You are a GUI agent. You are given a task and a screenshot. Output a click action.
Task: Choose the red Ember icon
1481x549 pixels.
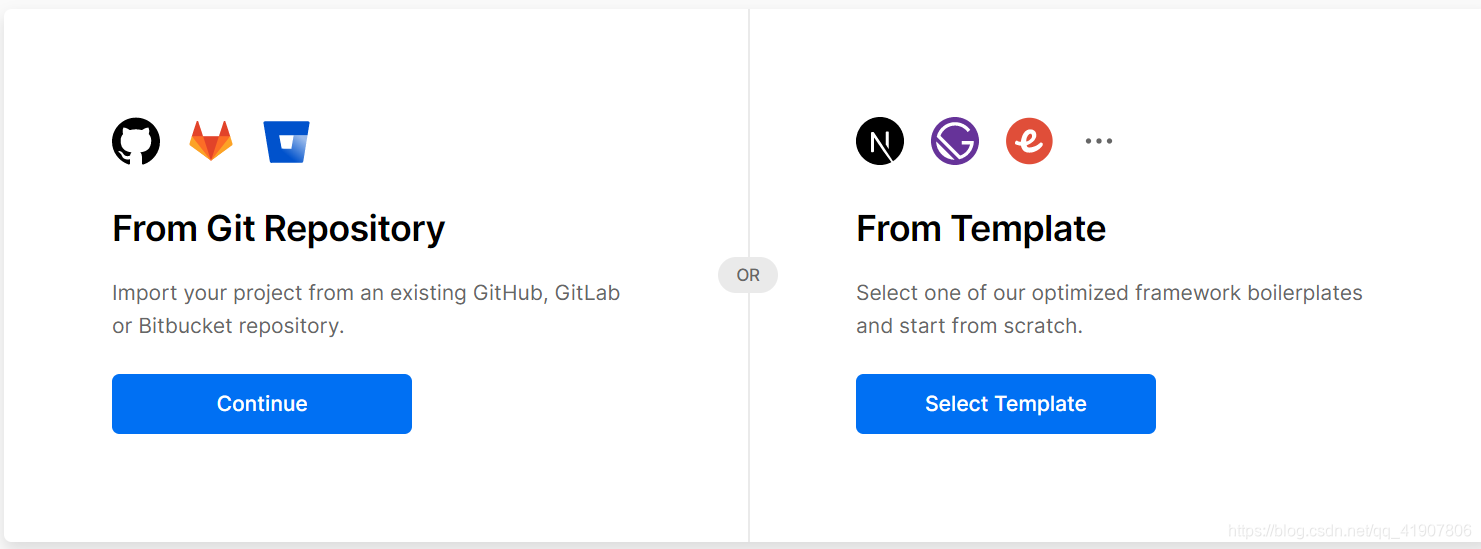tap(1029, 141)
